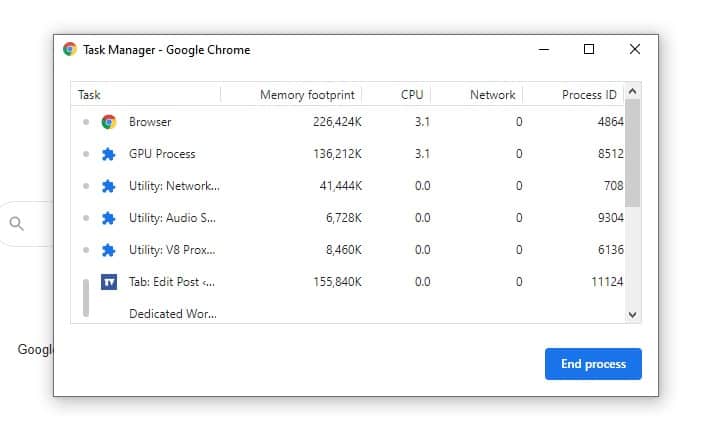The width and height of the screenshot is (708, 434).
Task: Click the Chrome logo in the title bar
Action: 70,49
